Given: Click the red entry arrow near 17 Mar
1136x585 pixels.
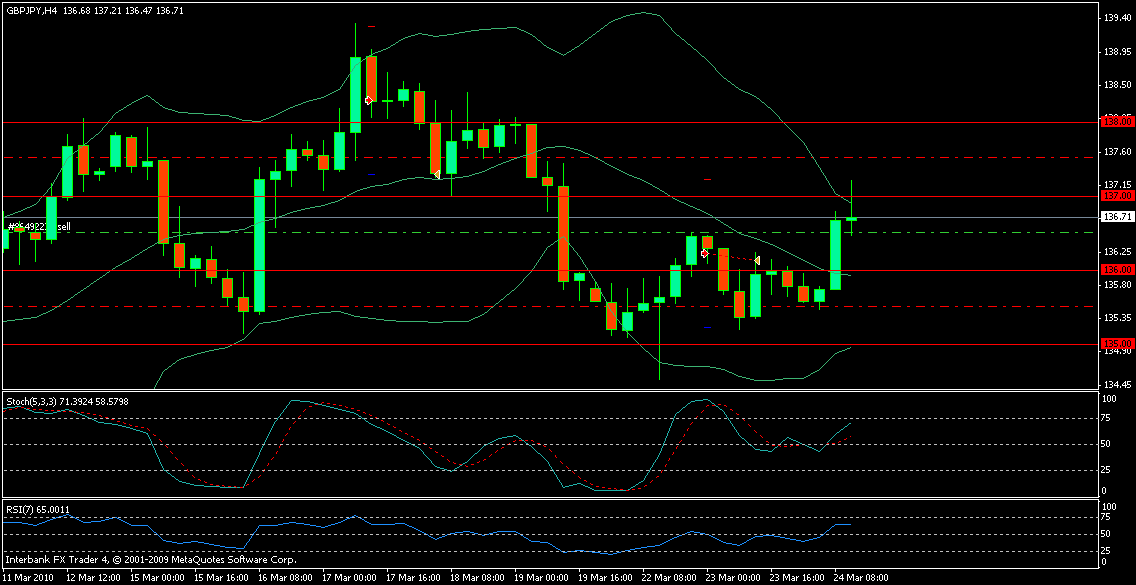Looking at the screenshot, I should coord(369,100).
